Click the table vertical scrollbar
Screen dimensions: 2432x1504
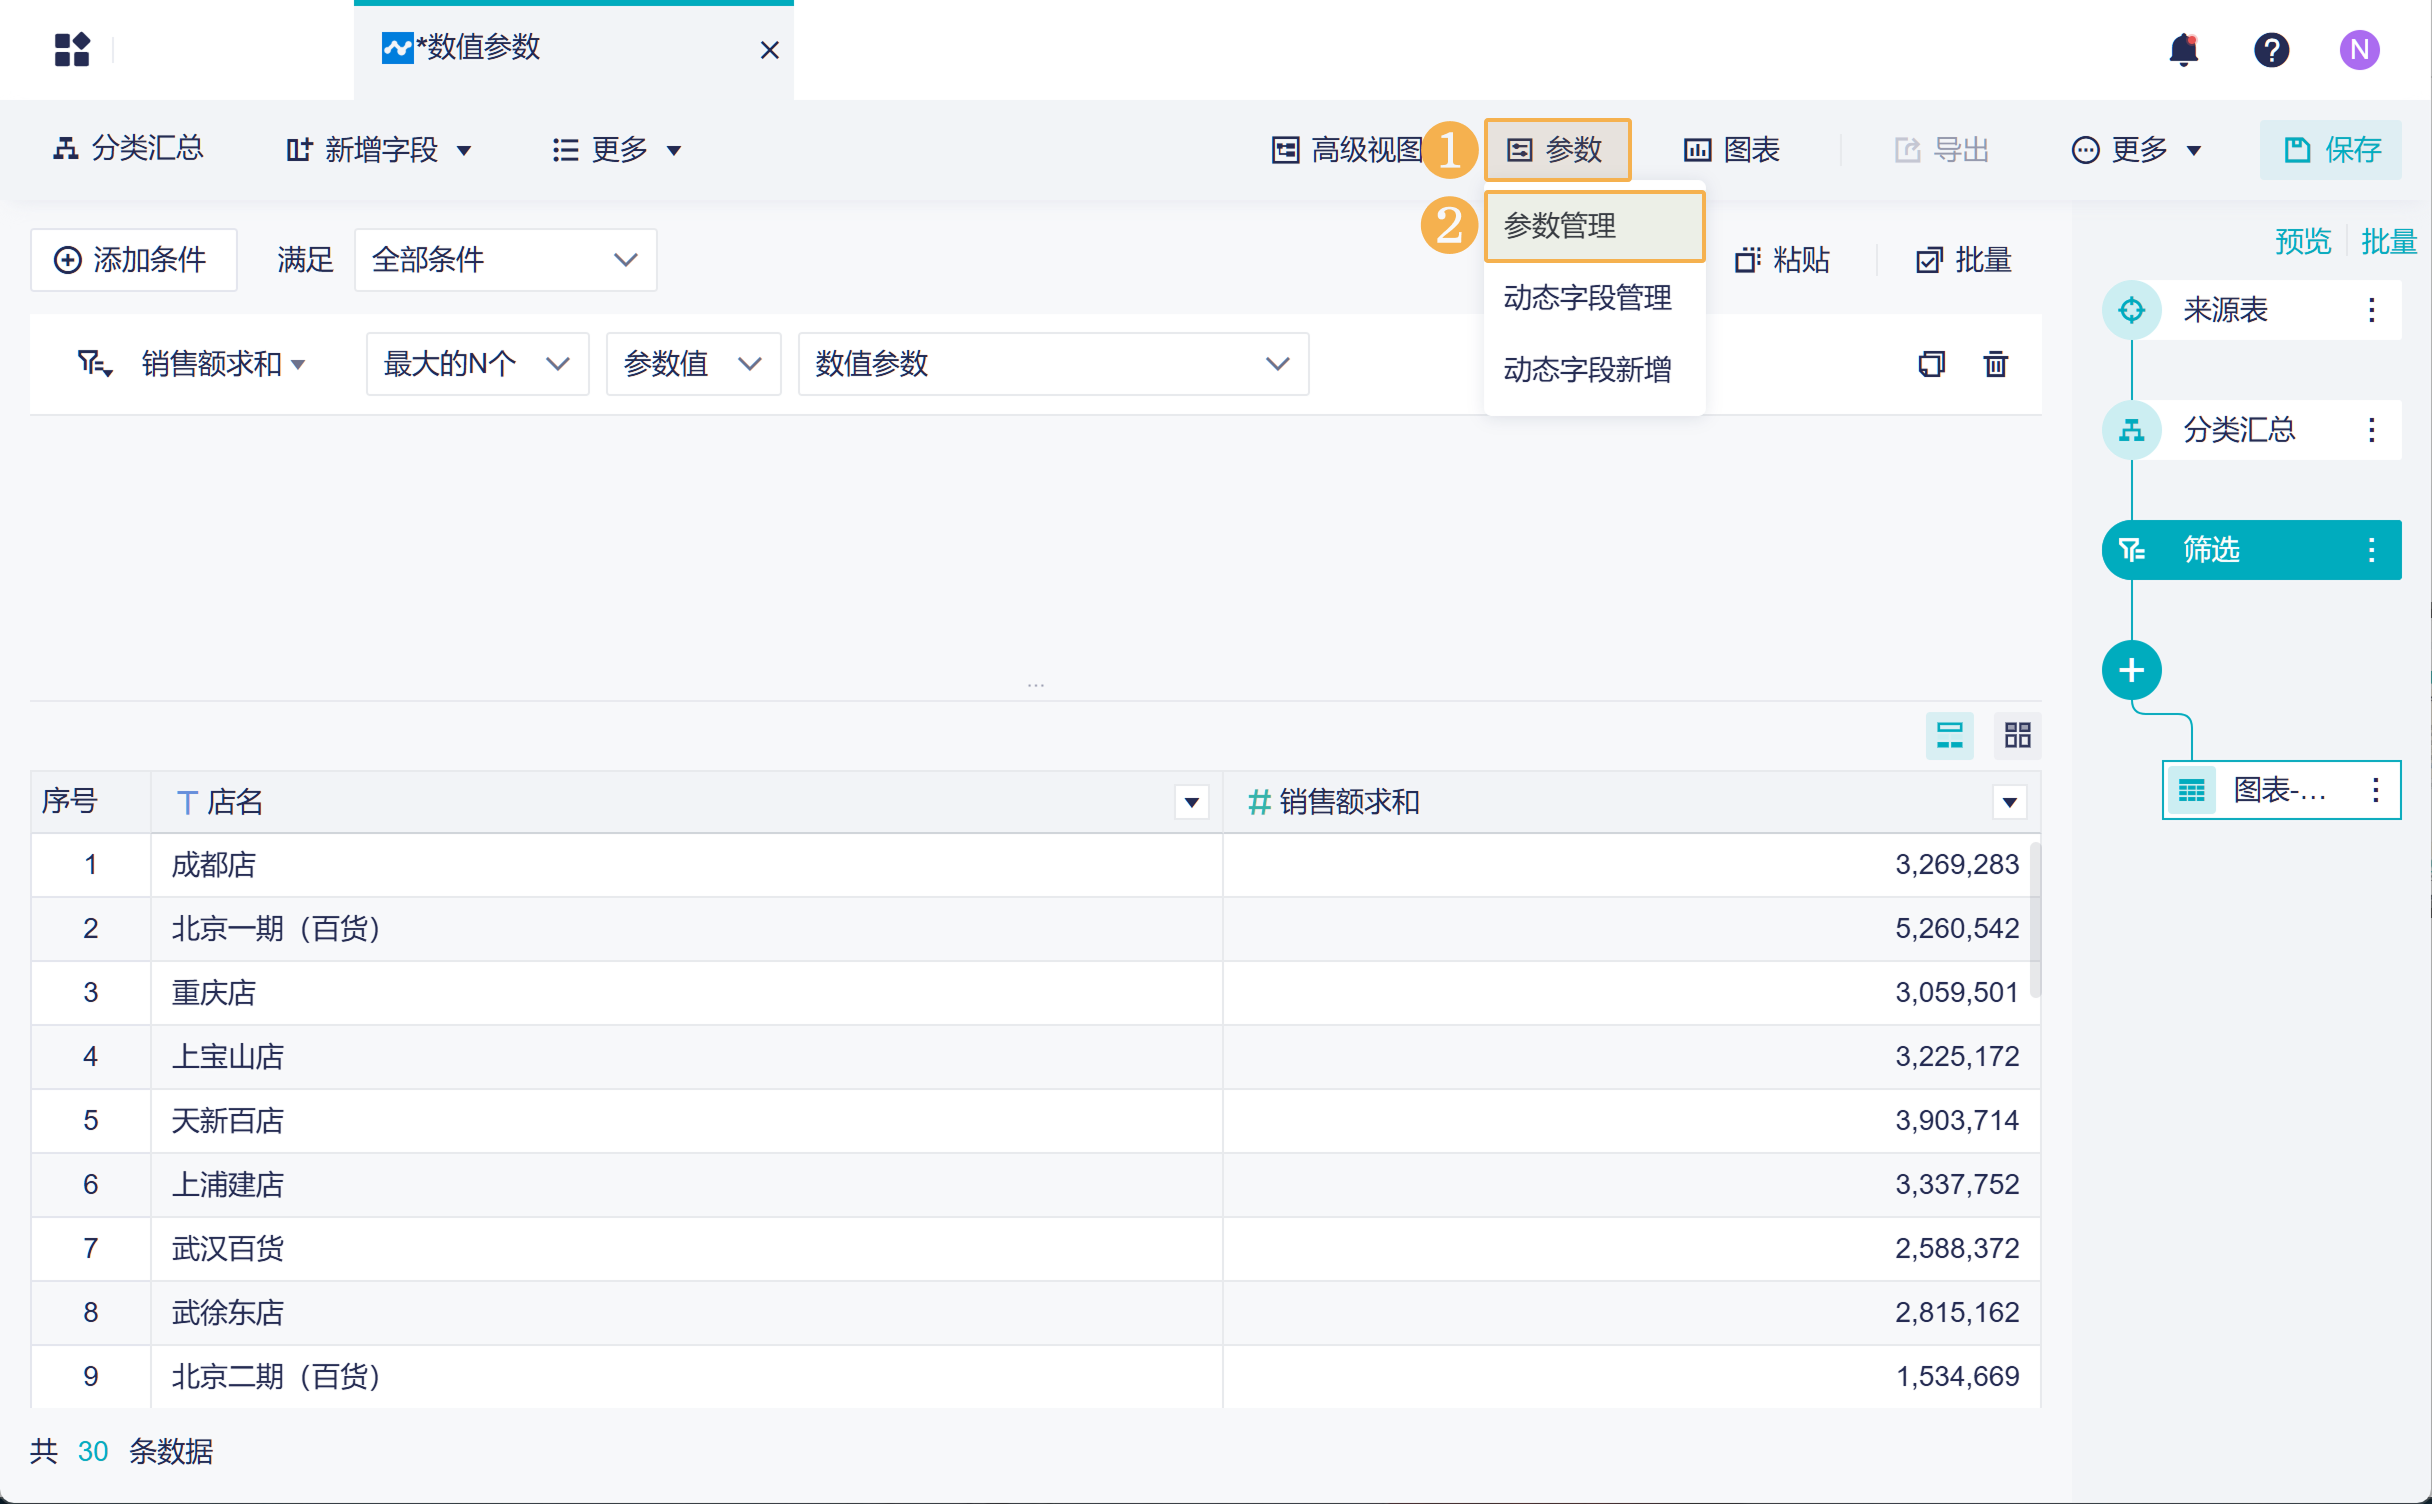tap(2035, 920)
